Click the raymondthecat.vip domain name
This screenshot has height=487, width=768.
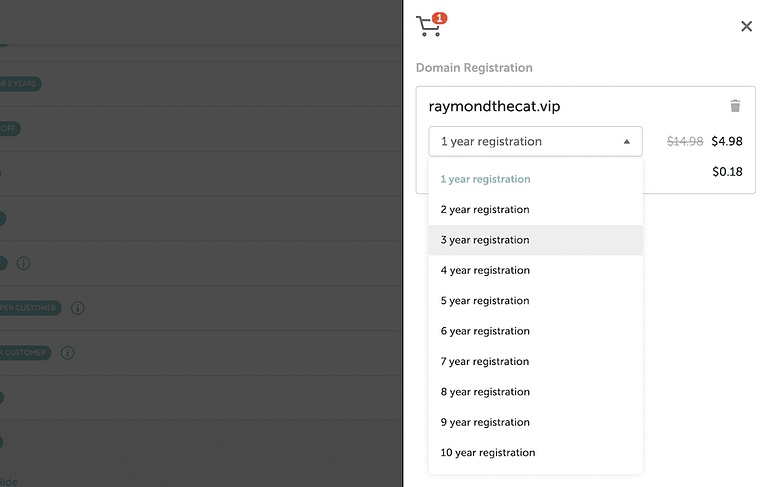(x=487, y=106)
